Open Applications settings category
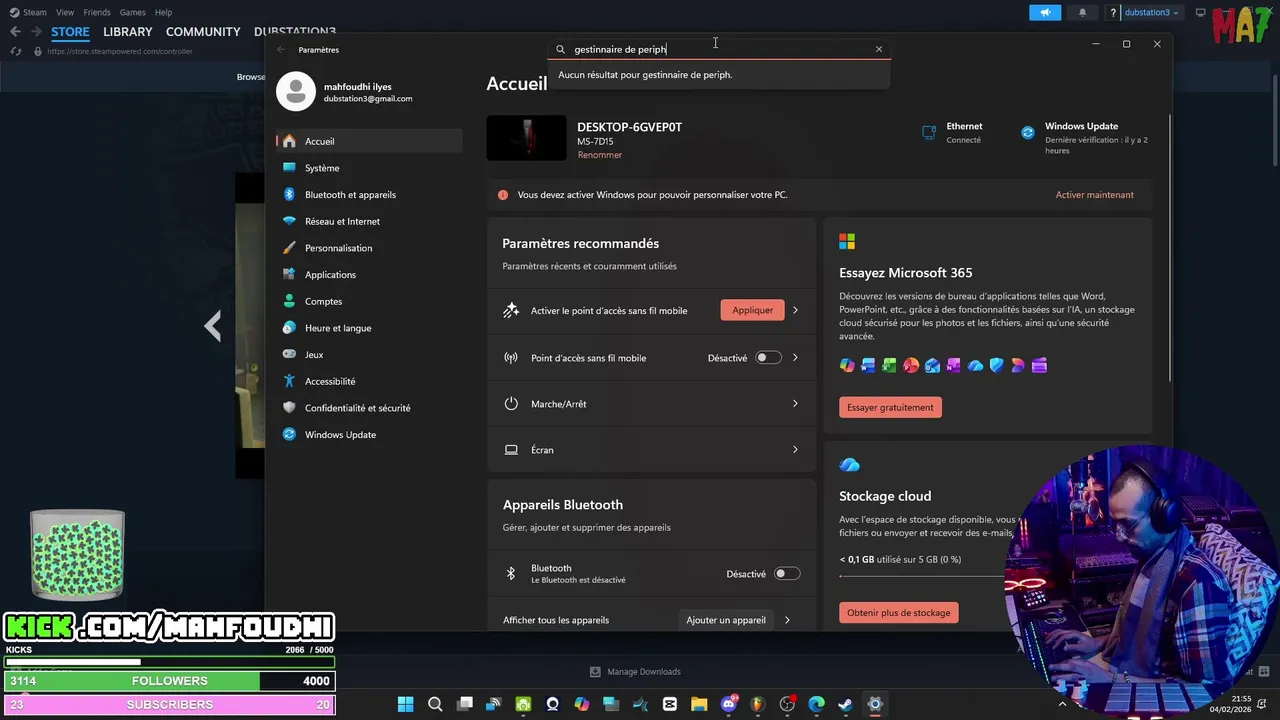 (369, 275)
